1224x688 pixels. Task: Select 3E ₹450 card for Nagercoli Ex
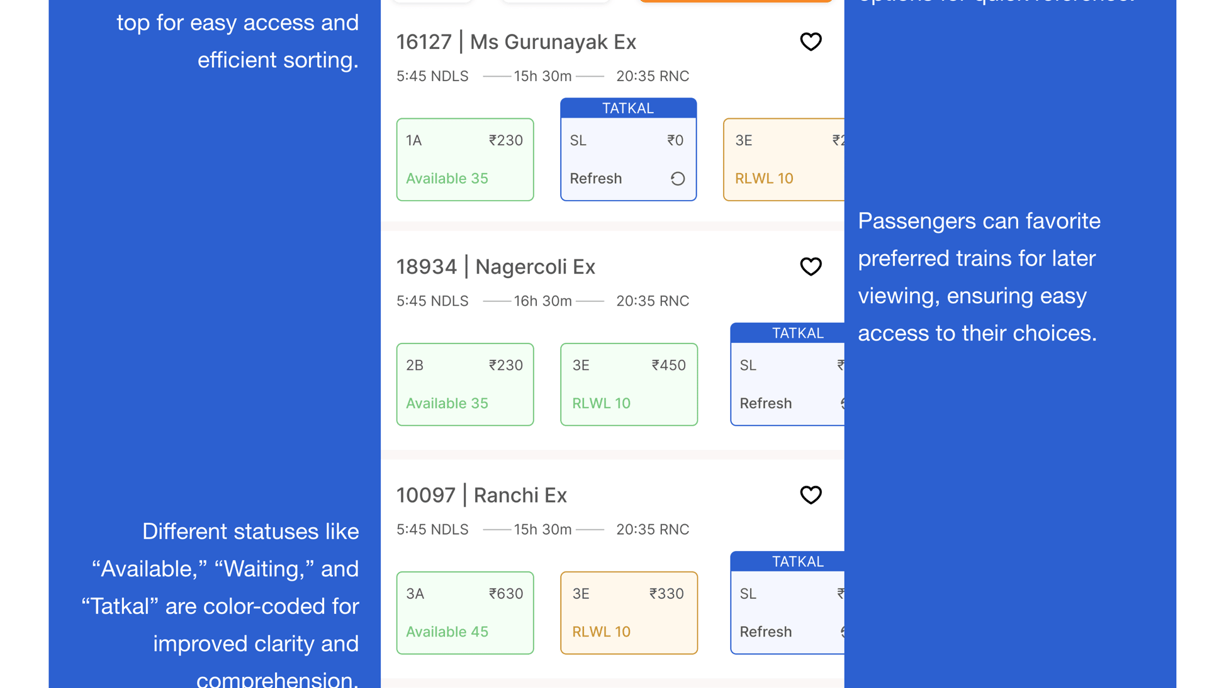629,385
